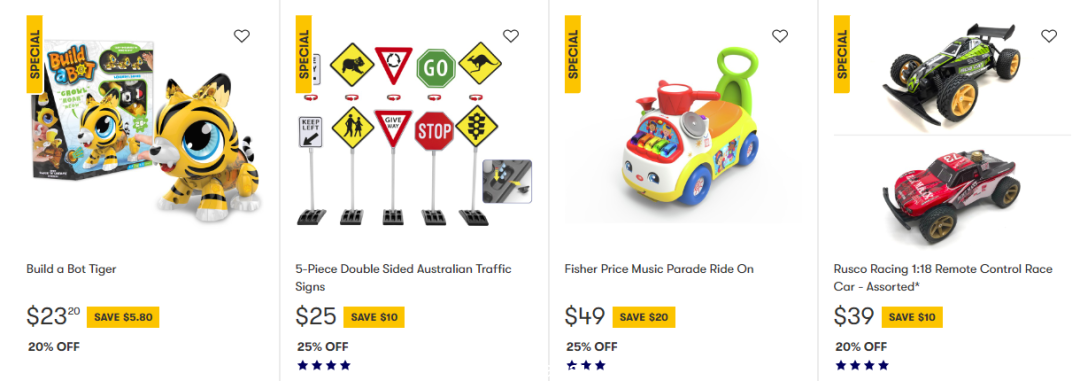Click the SPECIAL tag on the traffic signs
Viewport: 1080px width, 381px height.
click(x=304, y=54)
